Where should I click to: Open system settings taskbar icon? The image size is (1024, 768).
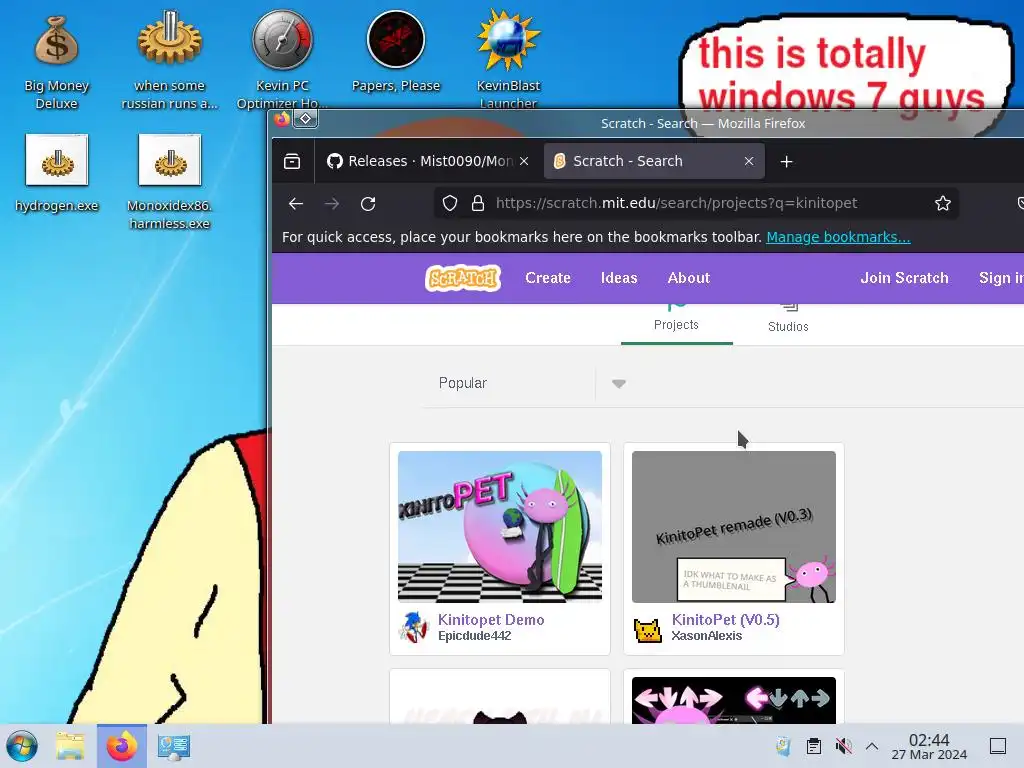(x=174, y=746)
